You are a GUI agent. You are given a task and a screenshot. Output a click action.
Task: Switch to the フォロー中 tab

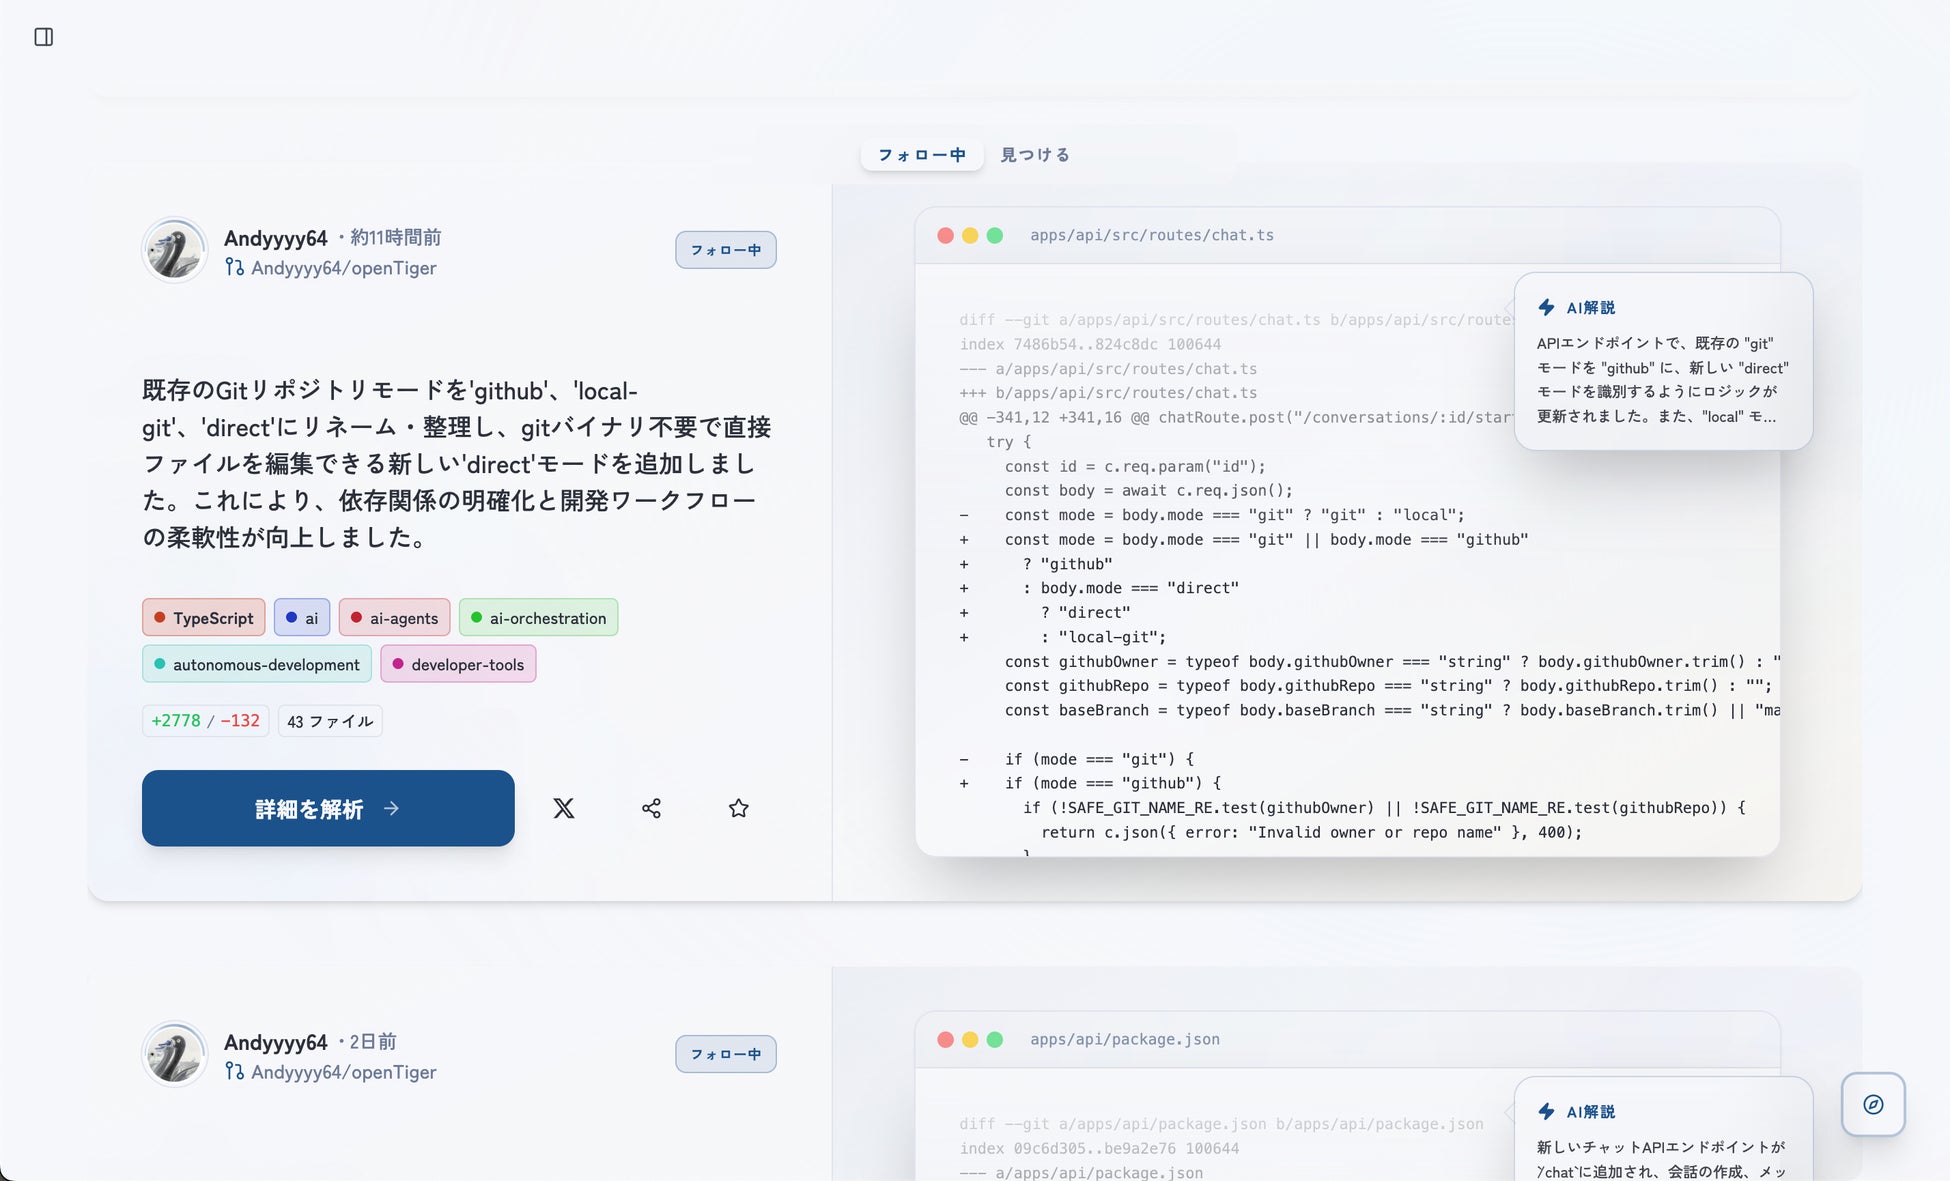[x=921, y=155]
